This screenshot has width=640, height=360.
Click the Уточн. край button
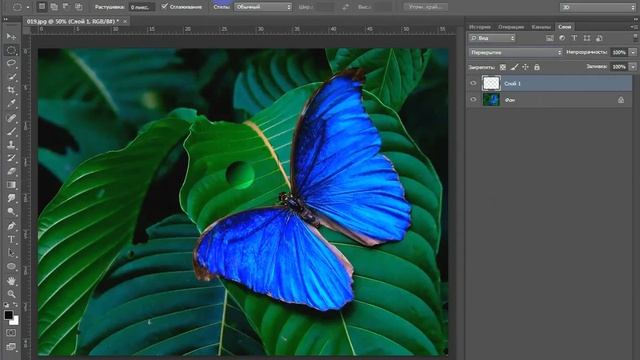point(426,7)
